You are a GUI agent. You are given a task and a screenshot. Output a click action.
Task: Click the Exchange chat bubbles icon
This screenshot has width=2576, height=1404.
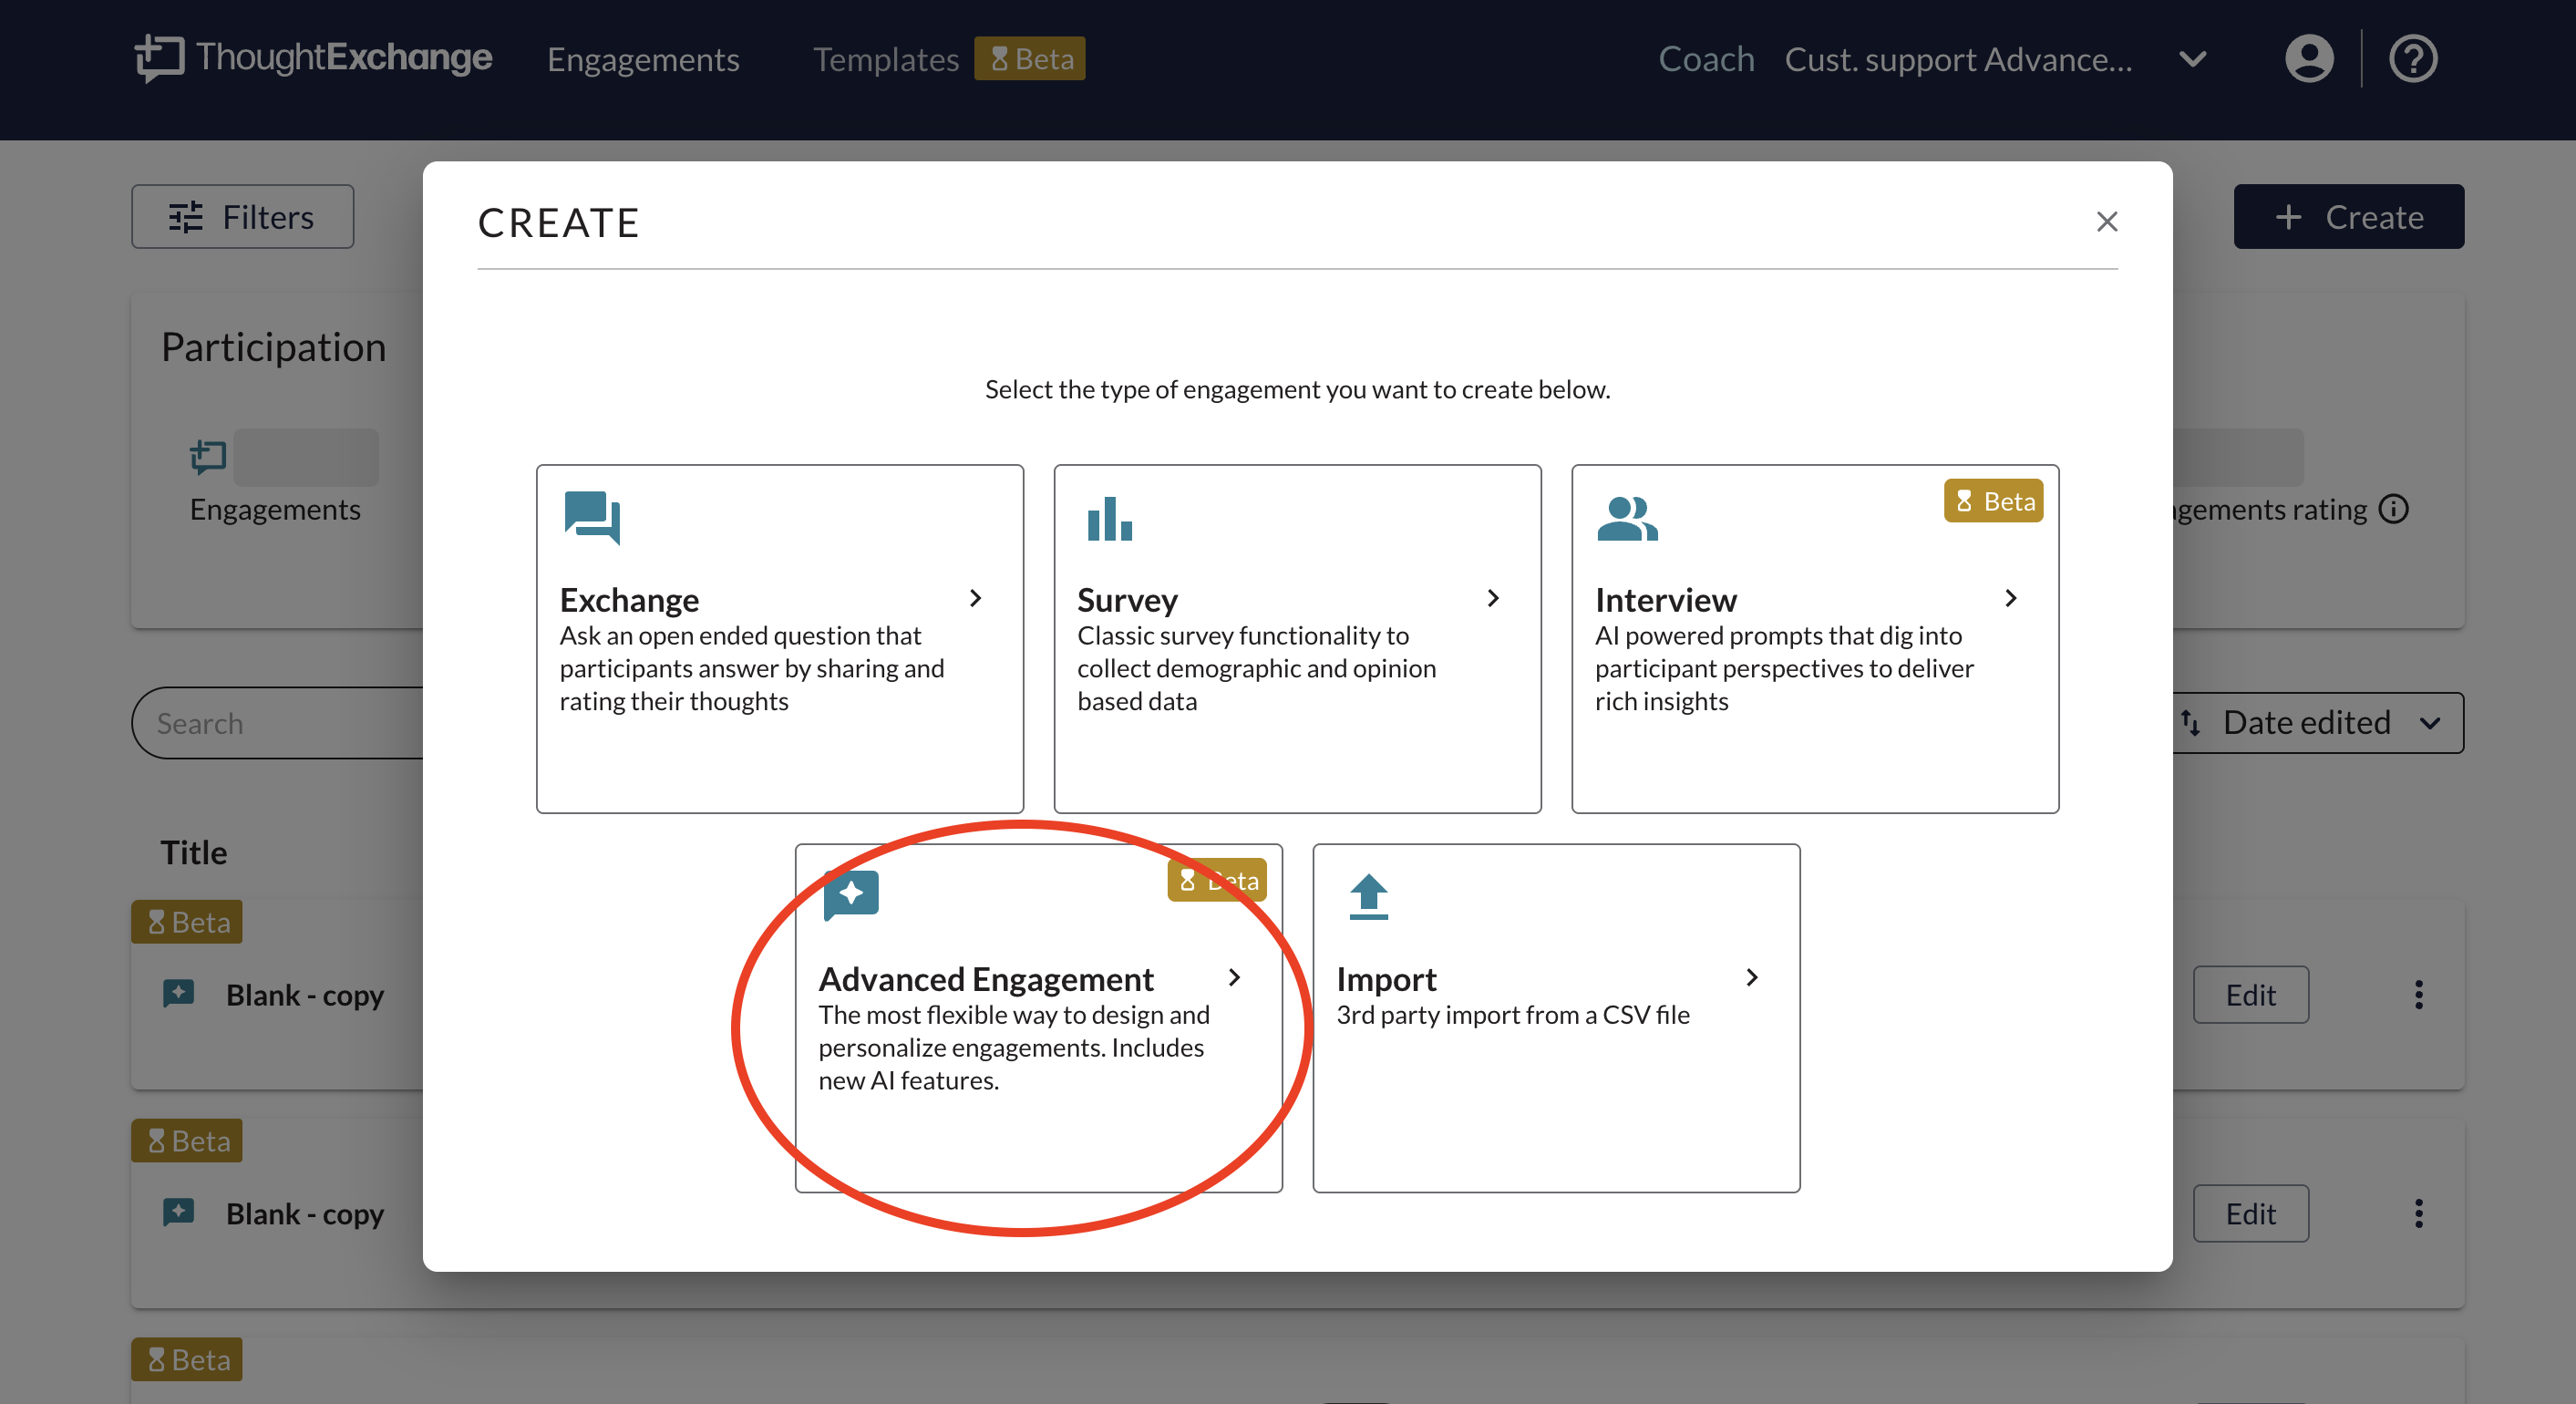coord(592,518)
